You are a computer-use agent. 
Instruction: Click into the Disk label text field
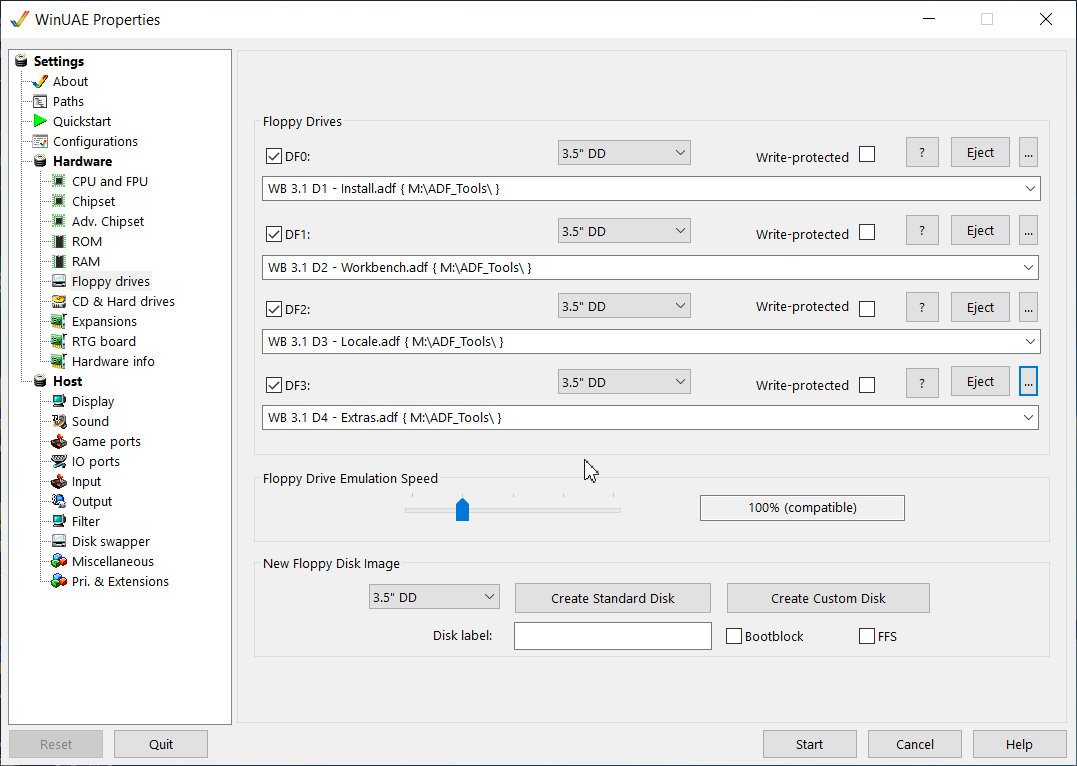click(613, 635)
